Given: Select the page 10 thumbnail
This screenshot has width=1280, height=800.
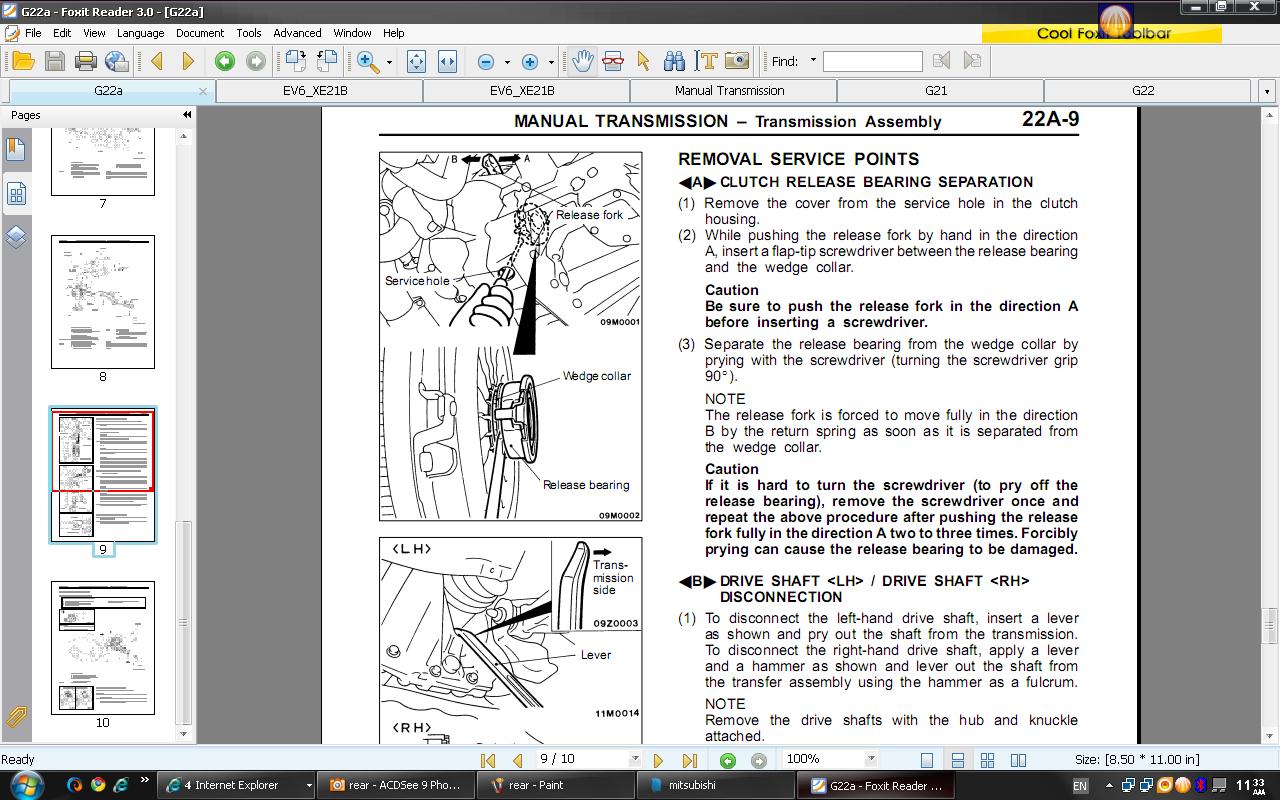Looking at the screenshot, I should (103, 648).
